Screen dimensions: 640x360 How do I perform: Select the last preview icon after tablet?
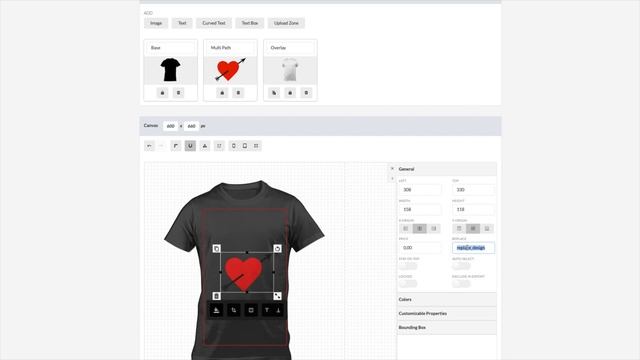[x=256, y=146]
